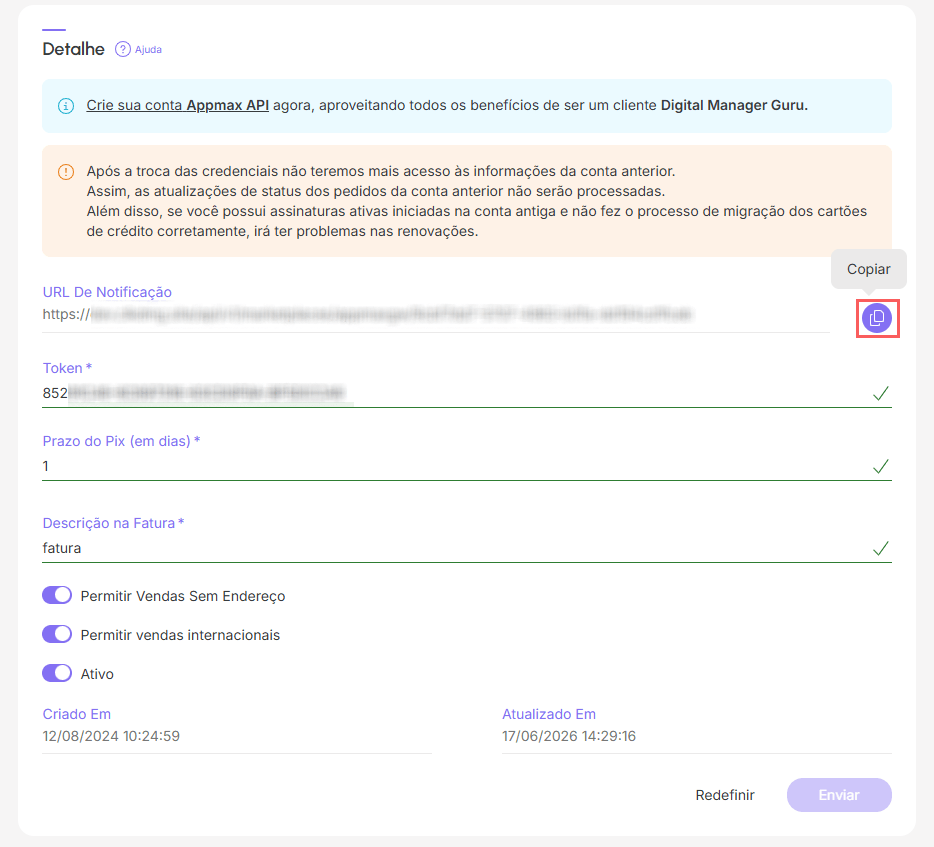Click the Atualizado Em date 17/06/2026 14:29:16
Viewport: 934px width, 847px height.
coord(569,736)
